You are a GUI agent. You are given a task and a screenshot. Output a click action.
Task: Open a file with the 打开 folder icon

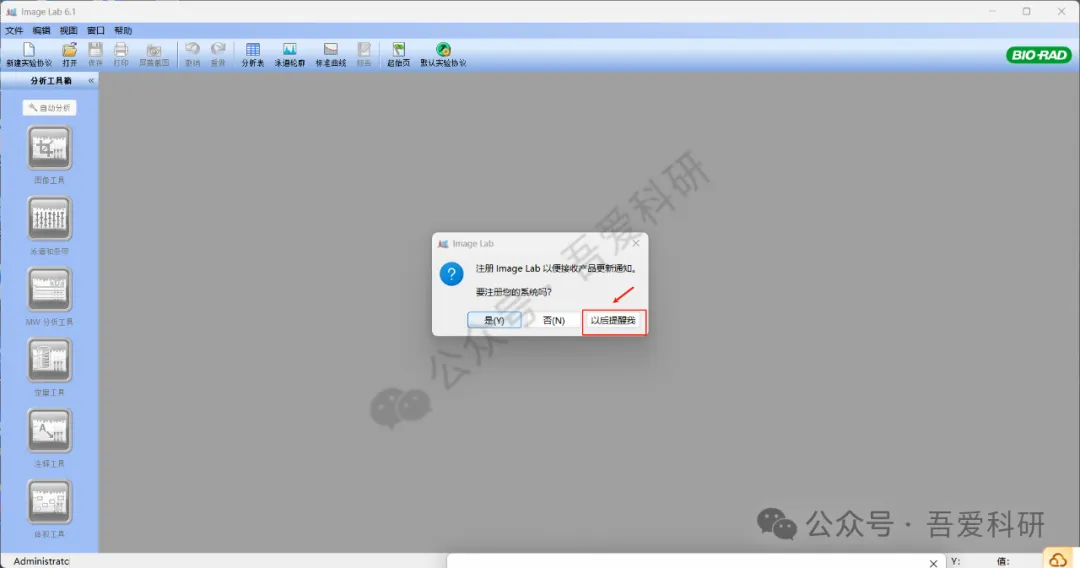point(70,50)
